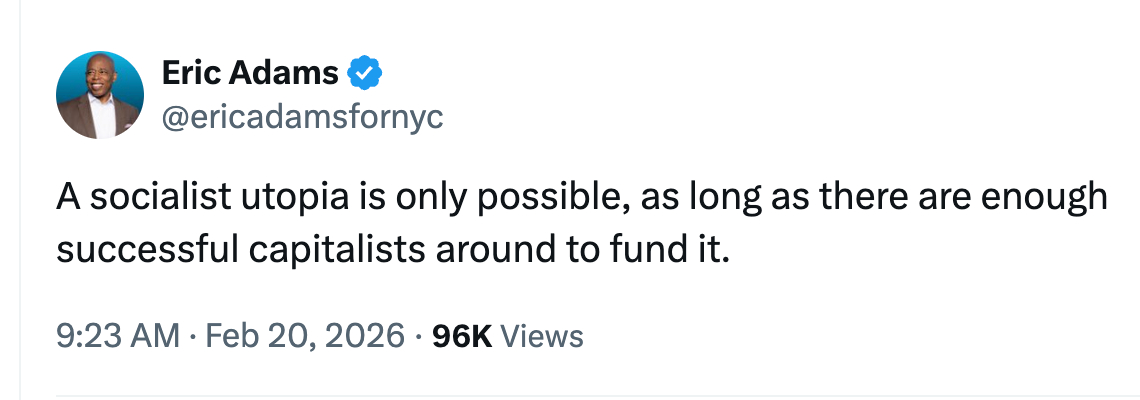
Task: Open Eric Adams' profile picture
Action: [x=100, y=95]
